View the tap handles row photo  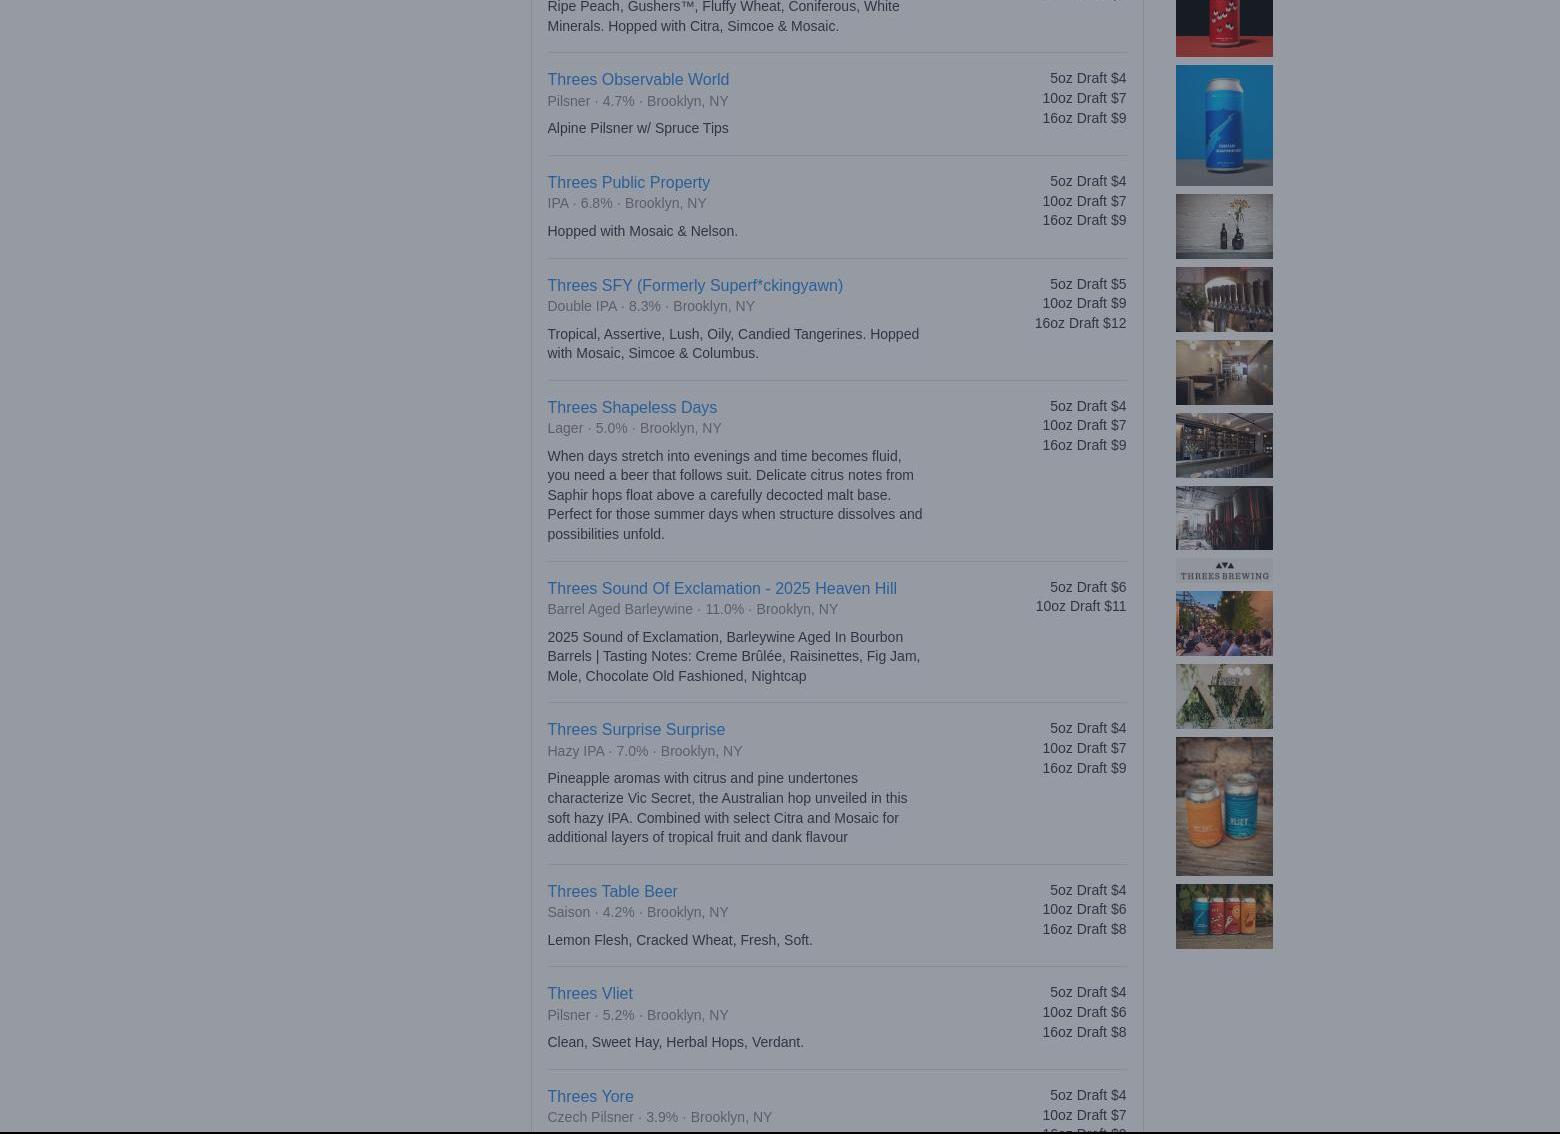(x=1223, y=299)
